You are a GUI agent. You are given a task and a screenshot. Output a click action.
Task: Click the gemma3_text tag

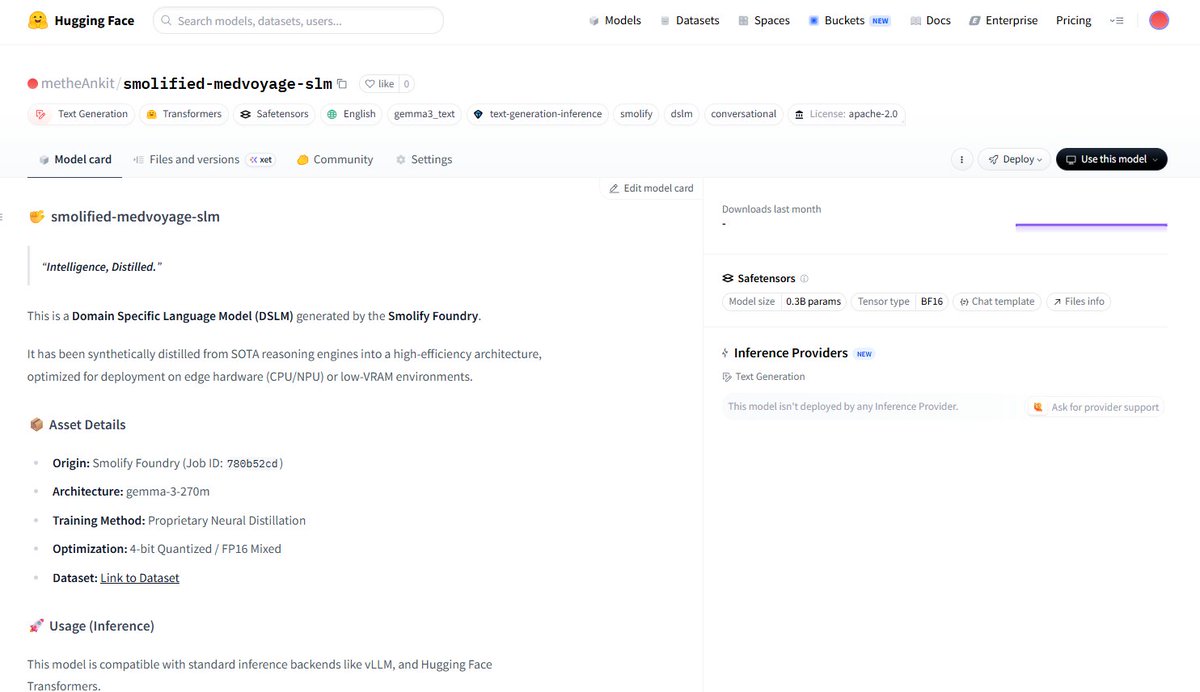pyautogui.click(x=424, y=114)
